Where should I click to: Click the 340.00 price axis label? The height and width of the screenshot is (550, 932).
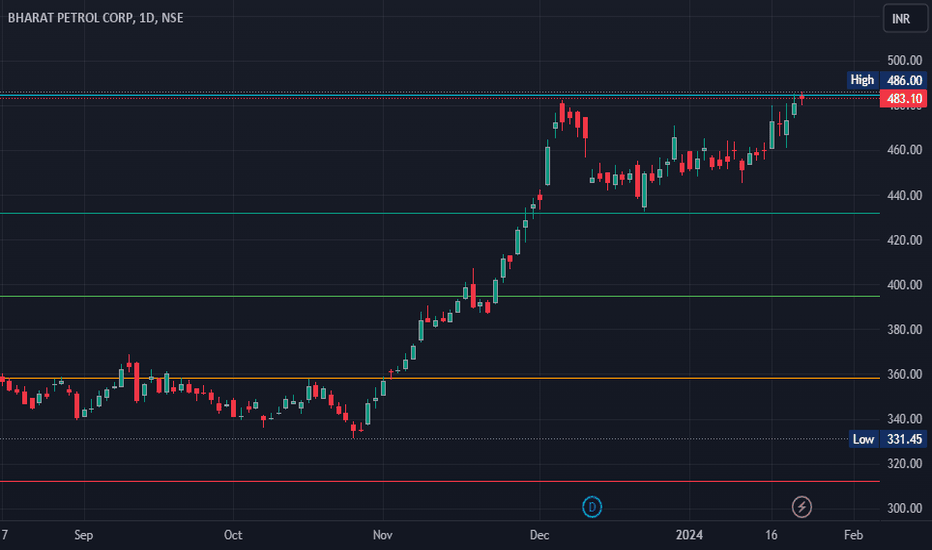904,419
